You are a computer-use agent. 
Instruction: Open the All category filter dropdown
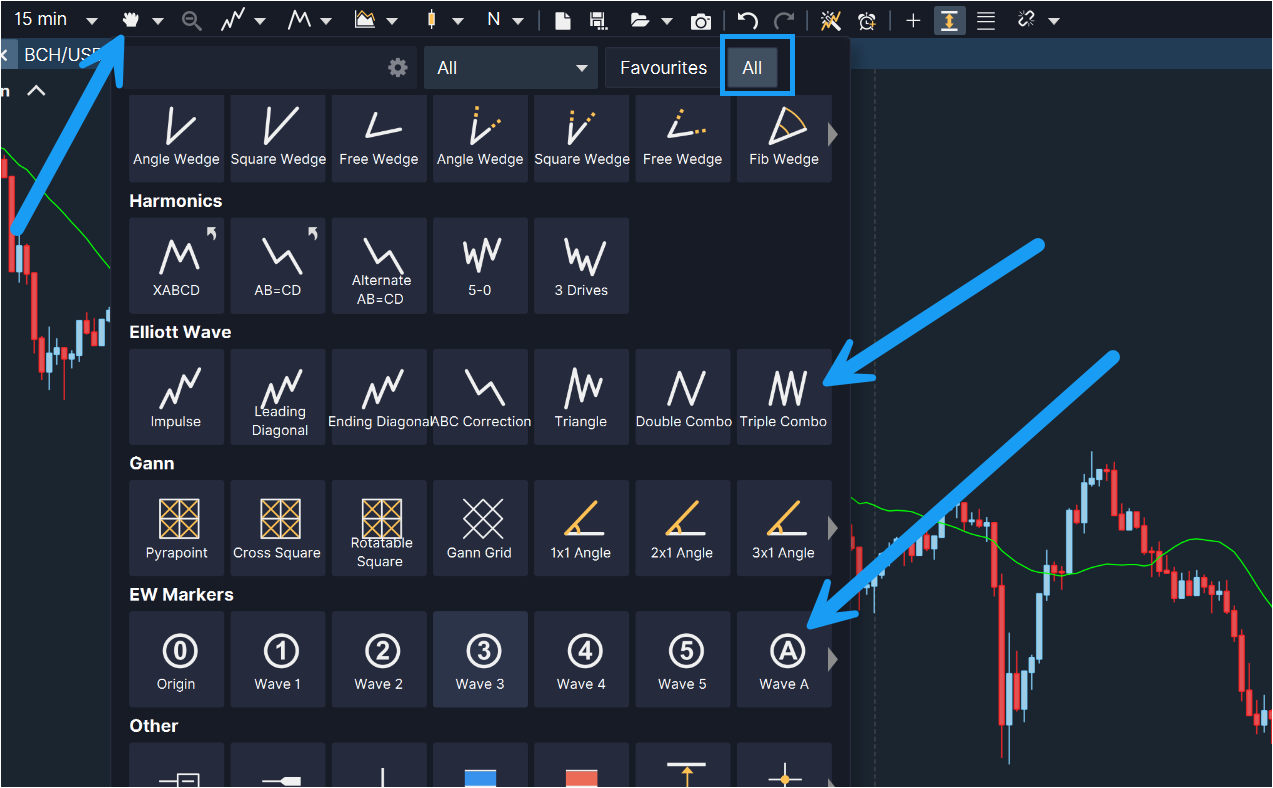tap(510, 68)
